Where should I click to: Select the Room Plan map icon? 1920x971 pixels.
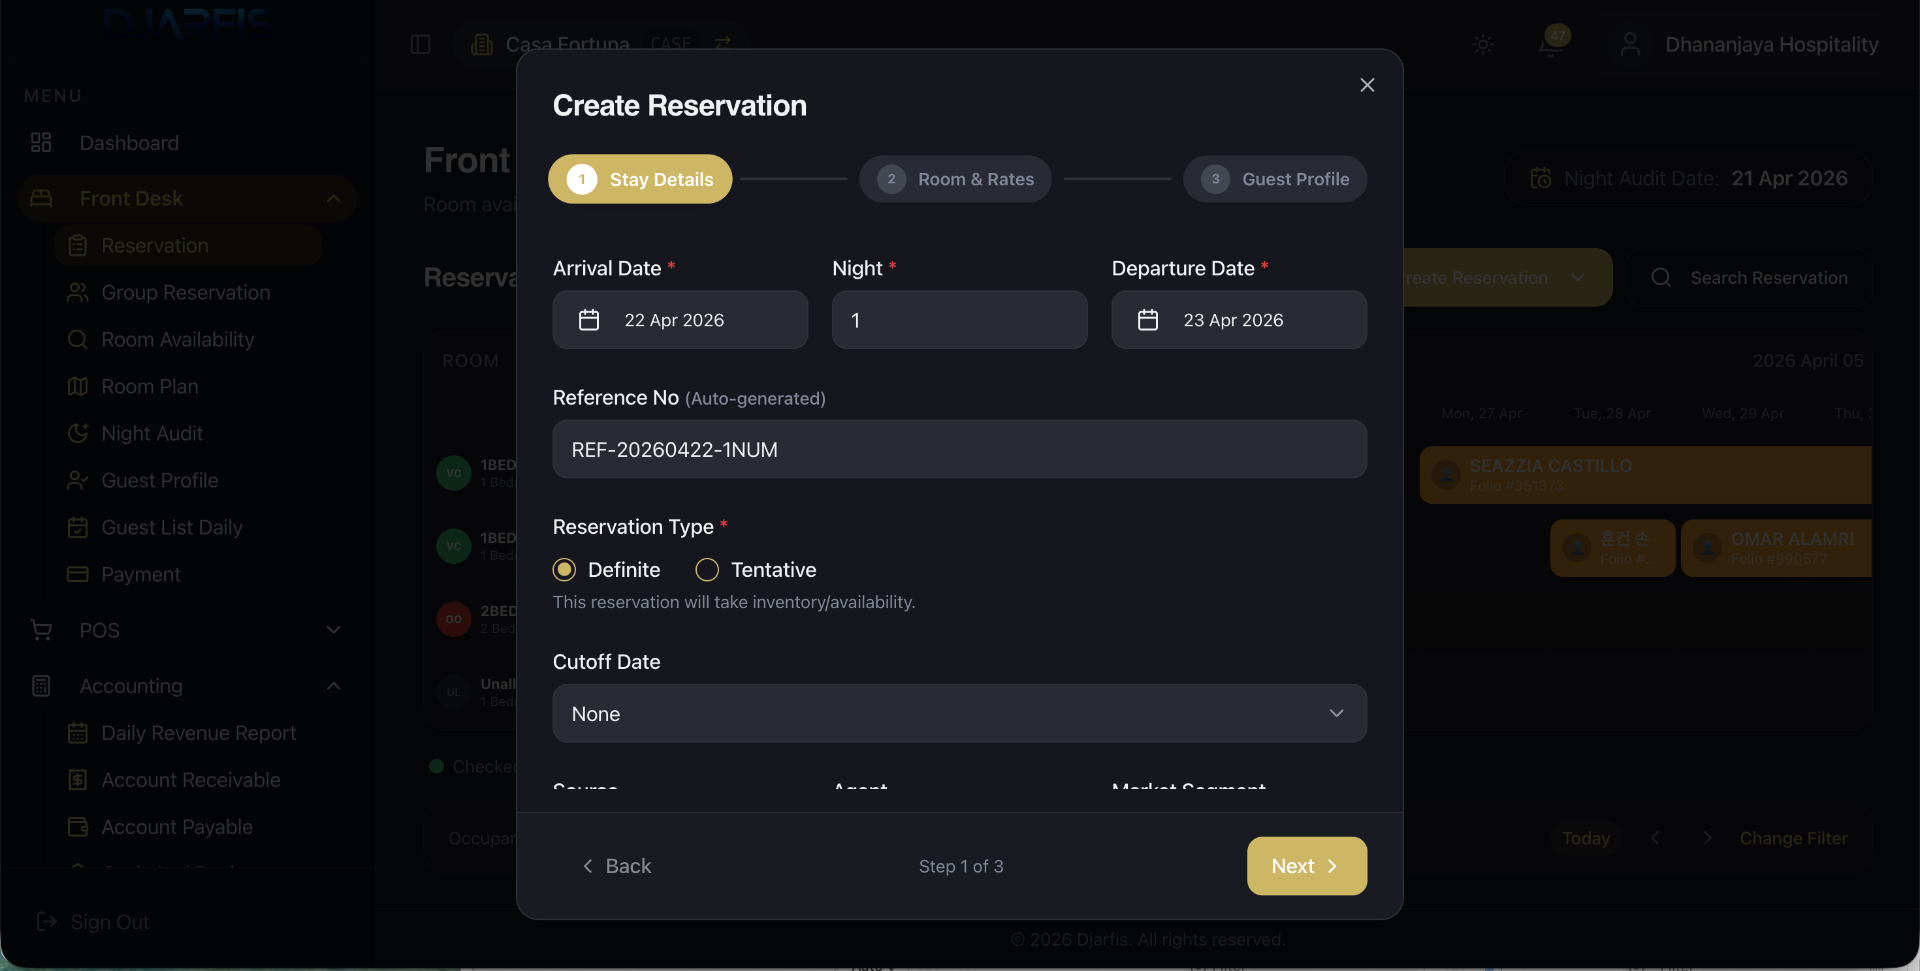77,386
